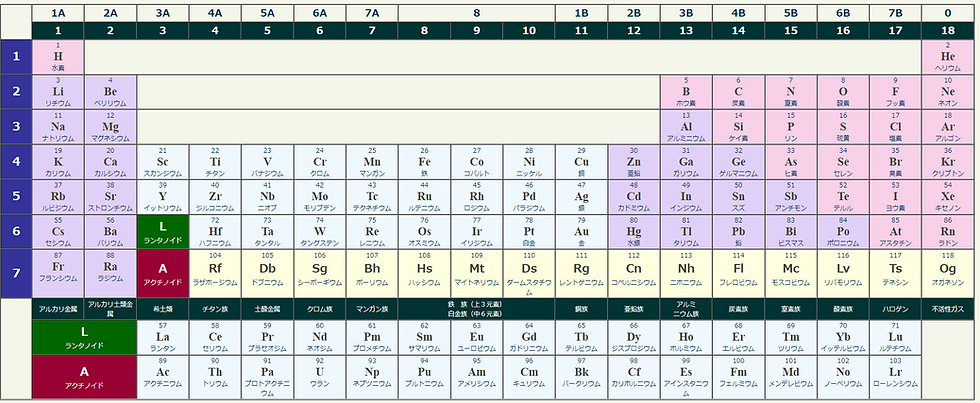Choose the carbon element C 炭素
The width and height of the screenshot is (980, 403).
pyautogui.click(x=738, y=92)
